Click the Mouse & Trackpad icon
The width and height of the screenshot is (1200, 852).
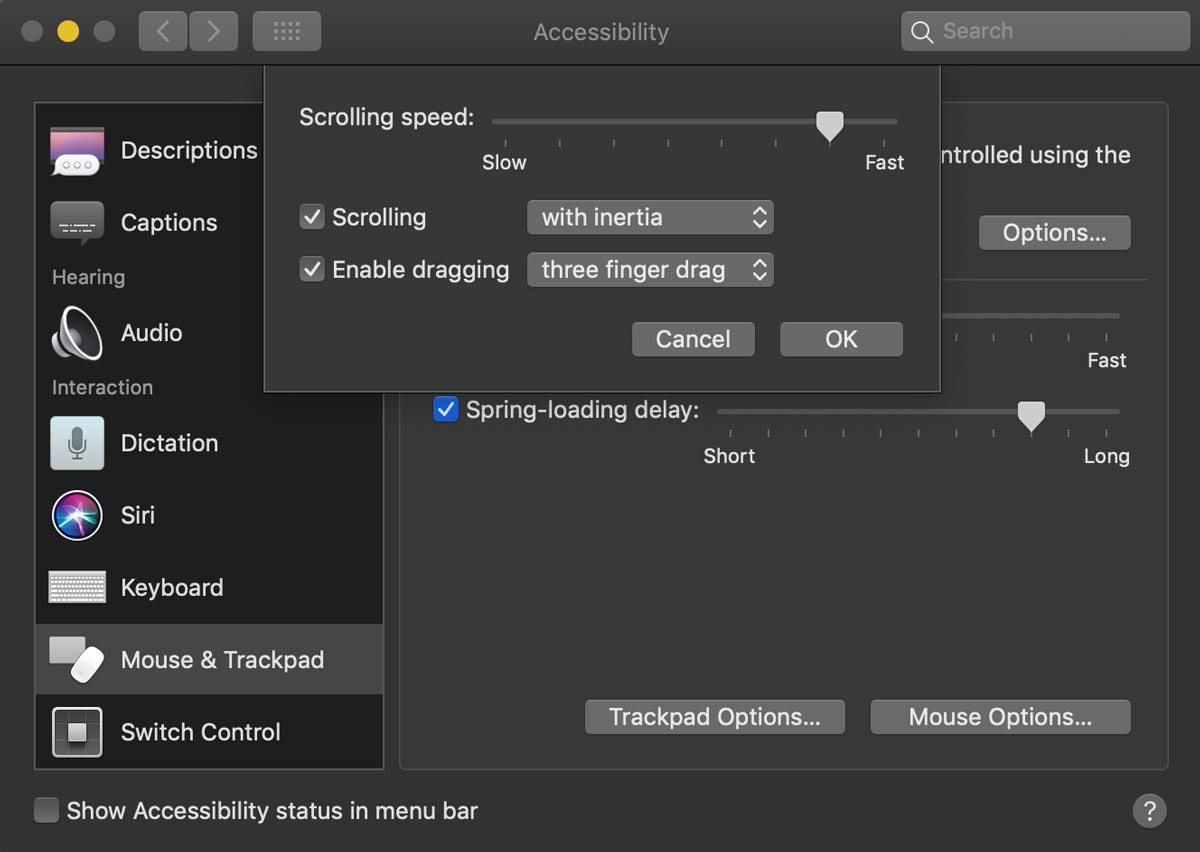(x=77, y=660)
